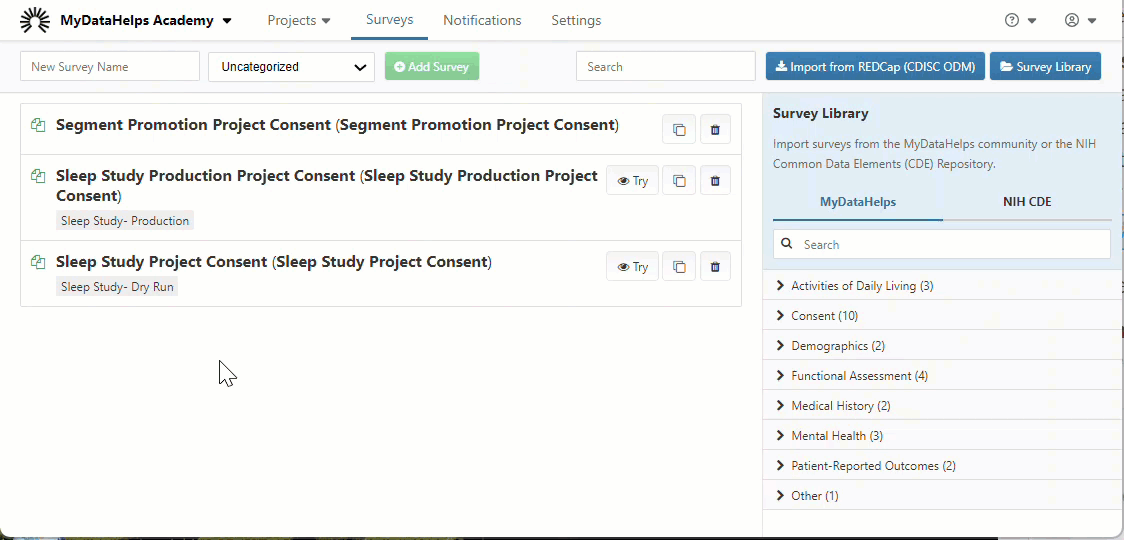Copy the Segment Promotion Project Consent survey
The image size is (1124, 540).
679,129
